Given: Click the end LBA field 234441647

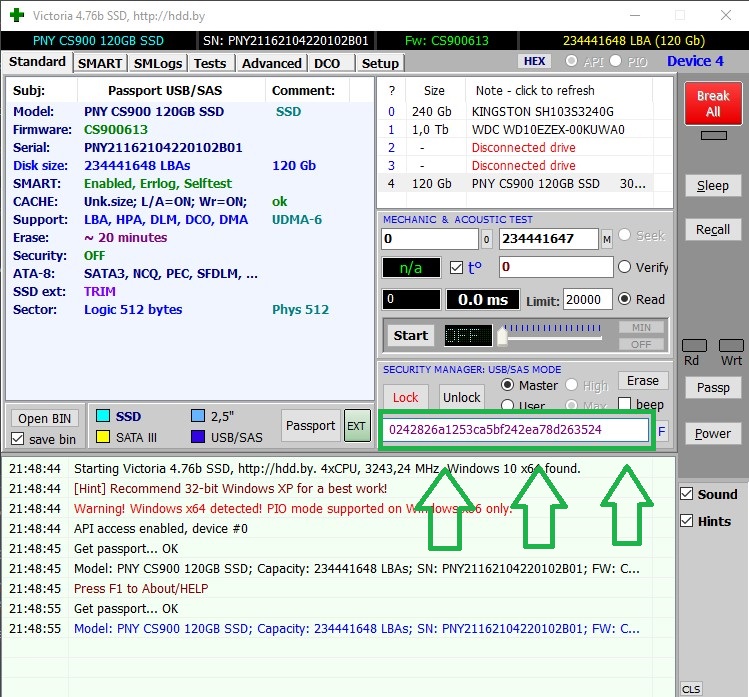Looking at the screenshot, I should click(x=549, y=239).
